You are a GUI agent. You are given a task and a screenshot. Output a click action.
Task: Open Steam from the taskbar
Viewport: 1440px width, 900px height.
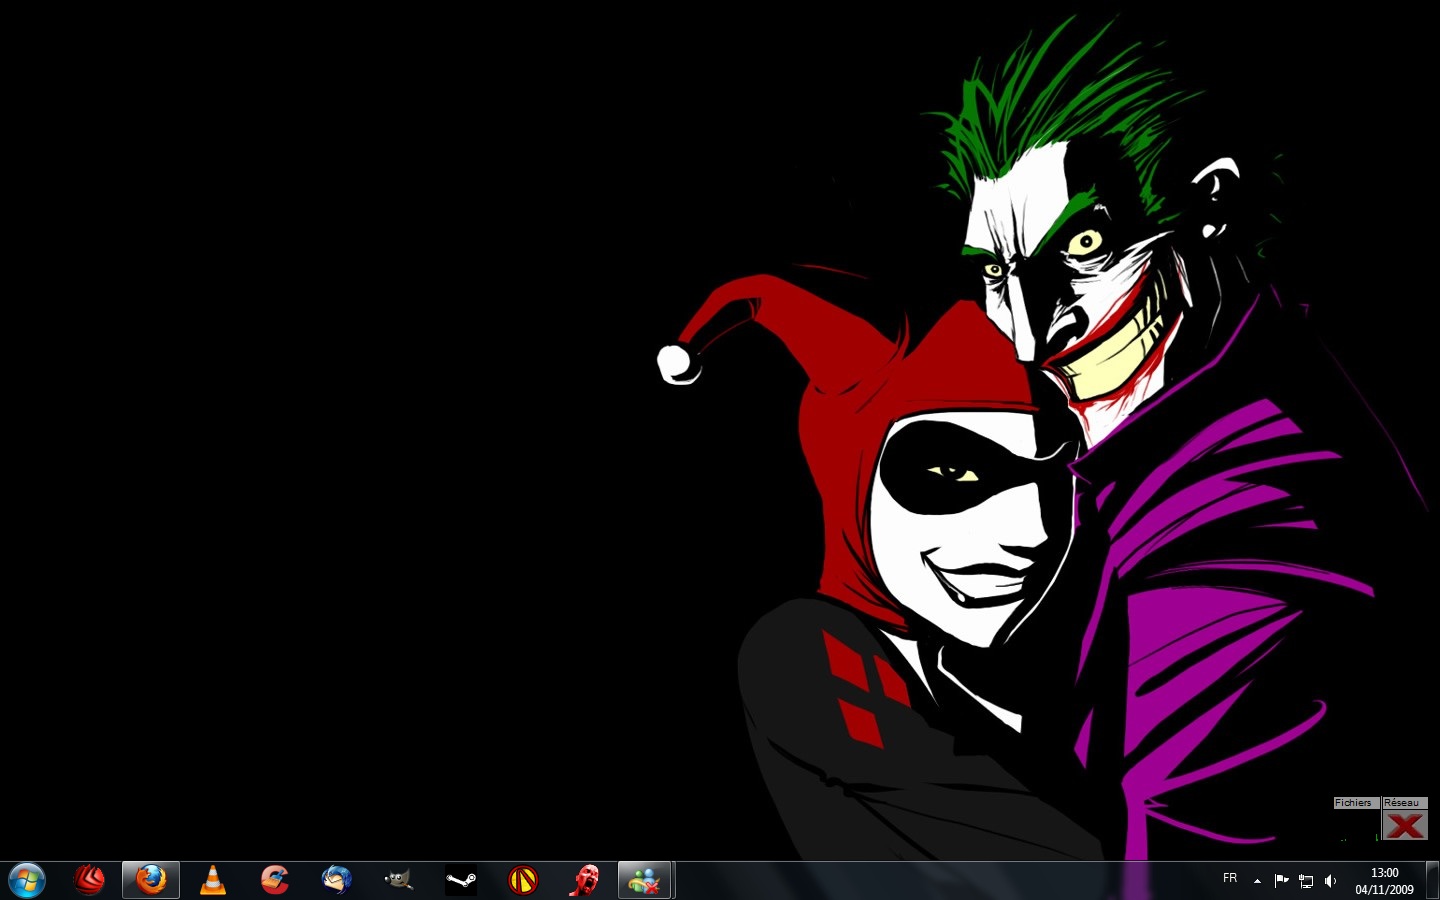(461, 880)
